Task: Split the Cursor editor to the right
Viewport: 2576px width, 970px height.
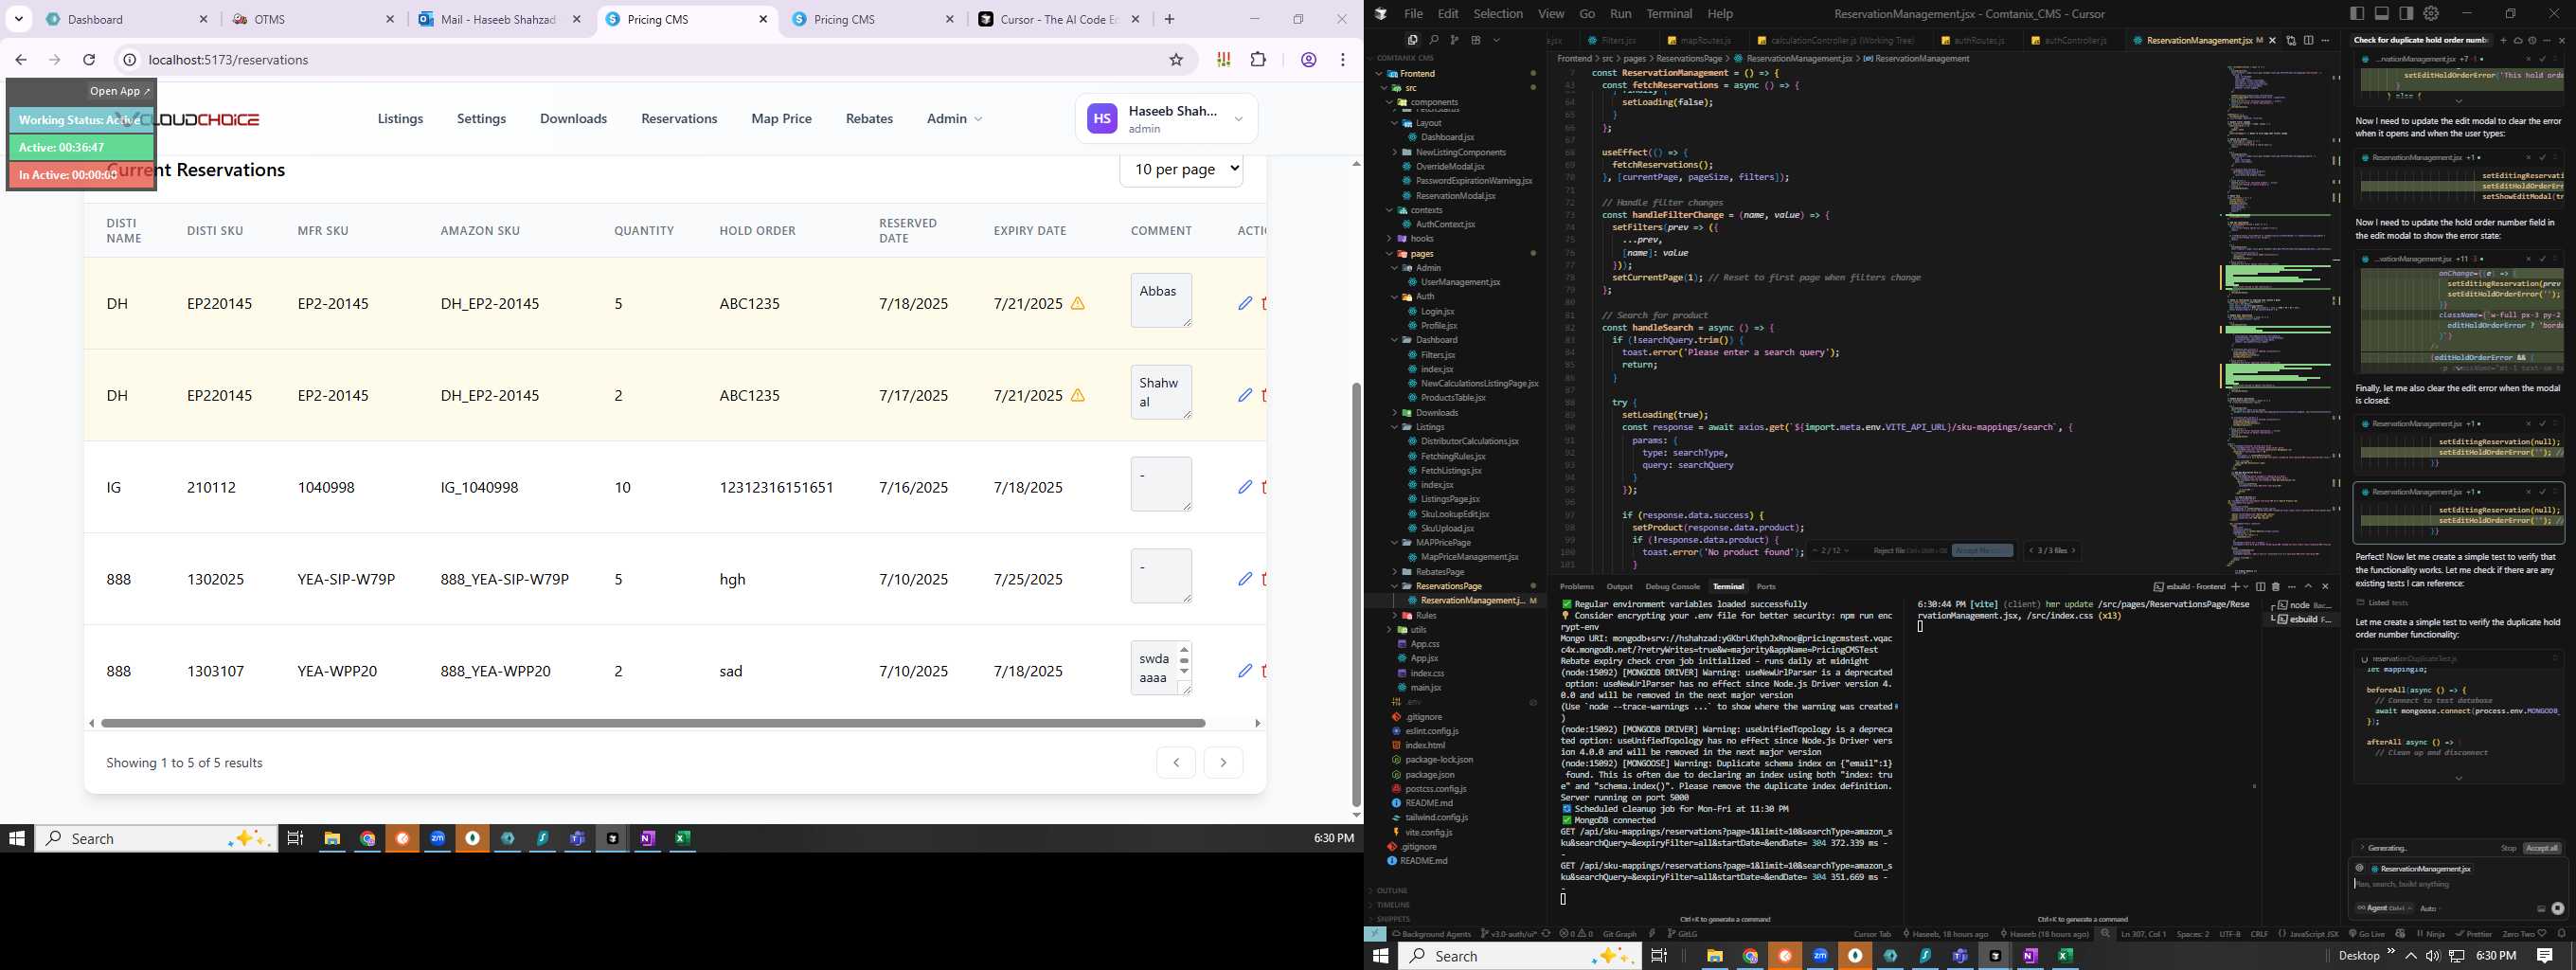Action: click(x=2308, y=40)
